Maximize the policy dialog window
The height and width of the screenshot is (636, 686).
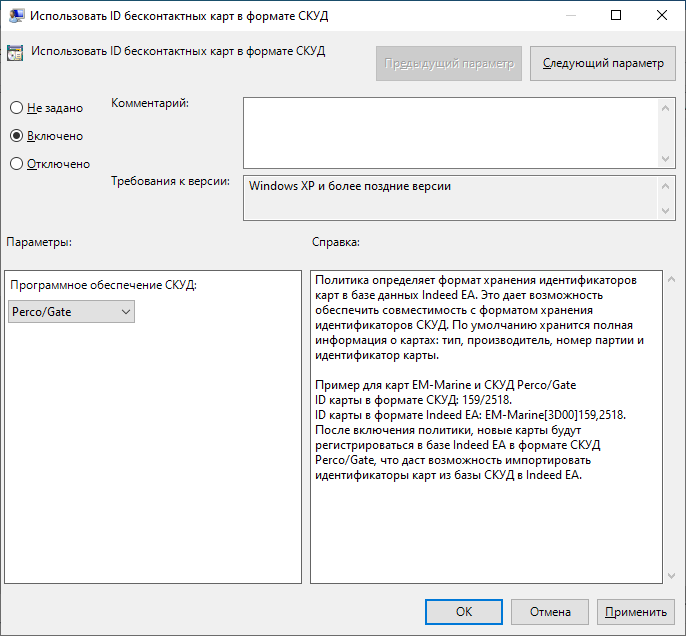point(616,16)
